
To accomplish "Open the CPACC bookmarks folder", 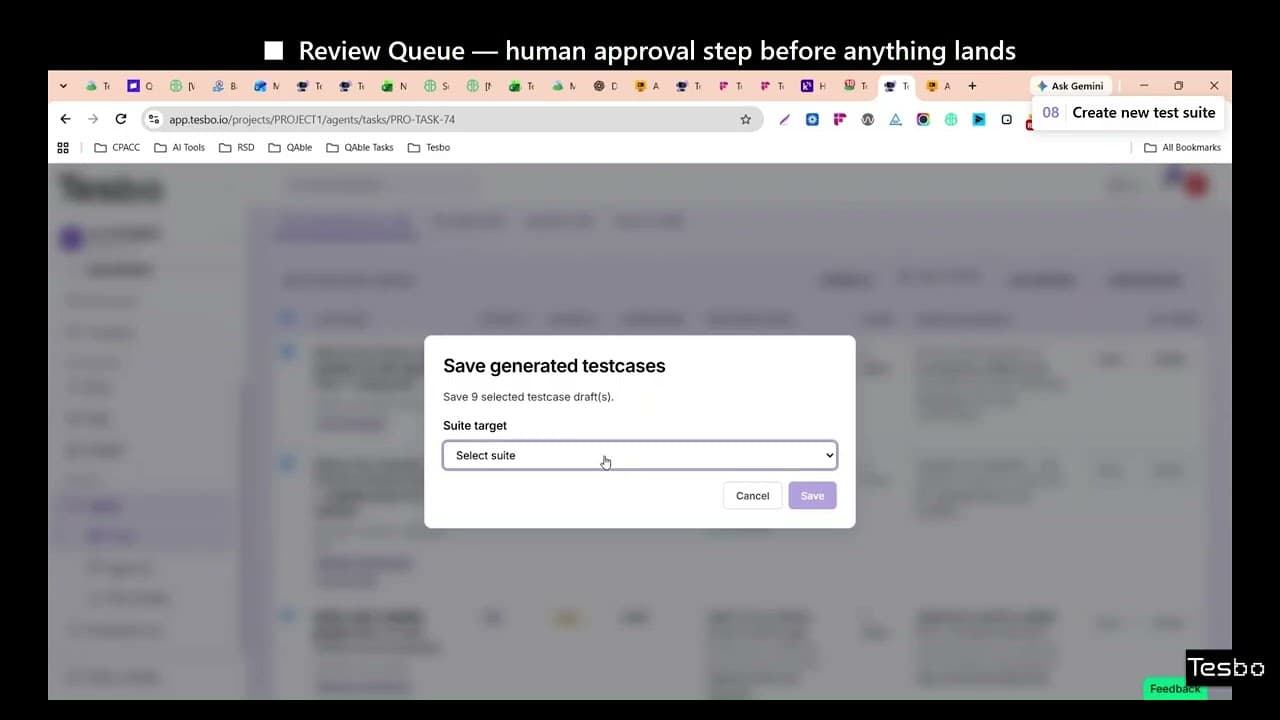I will (117, 147).
